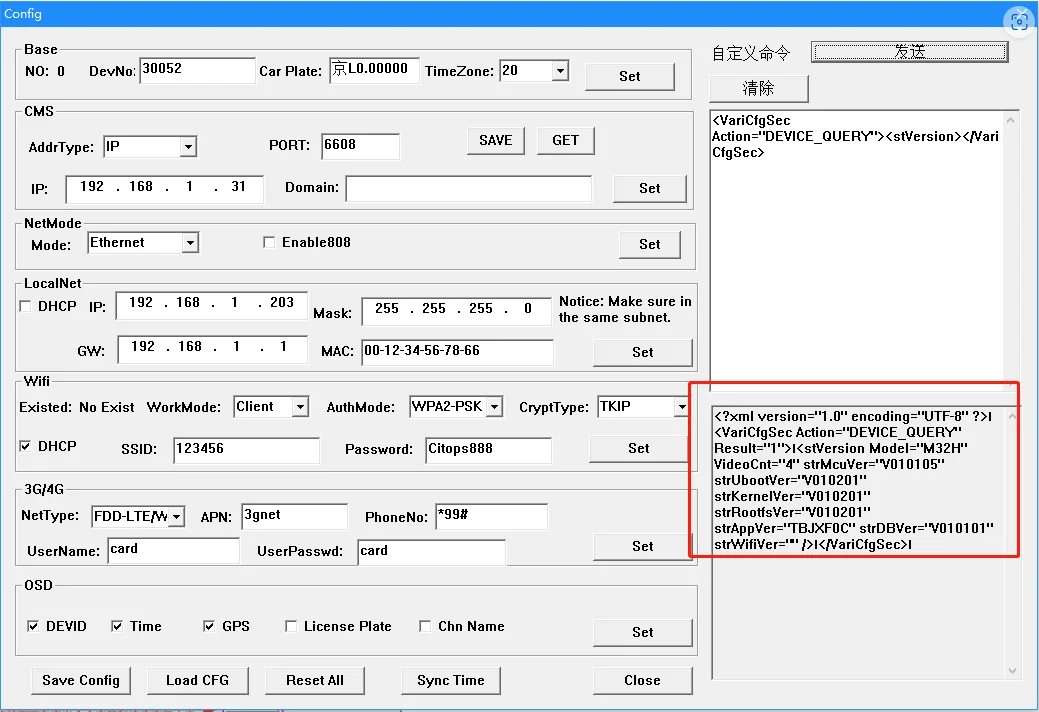Click the Load CFG button
The width and height of the screenshot is (1039, 712).
point(197,680)
